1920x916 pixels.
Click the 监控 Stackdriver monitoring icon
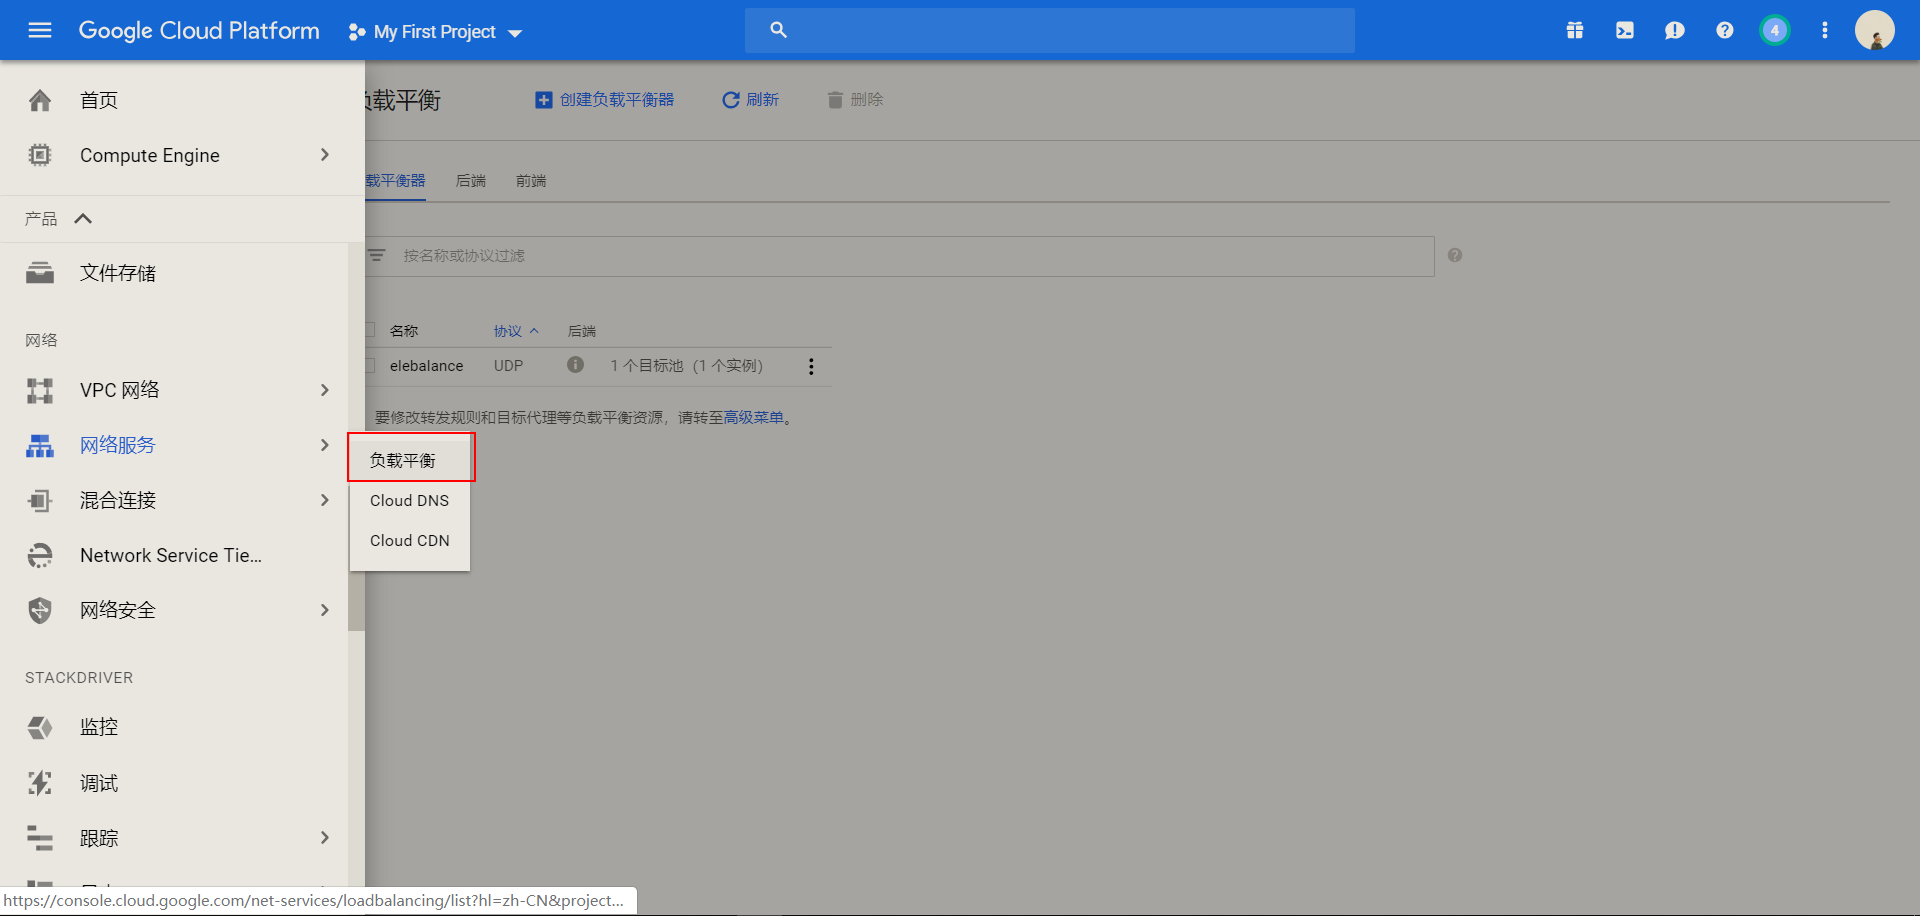click(40, 727)
